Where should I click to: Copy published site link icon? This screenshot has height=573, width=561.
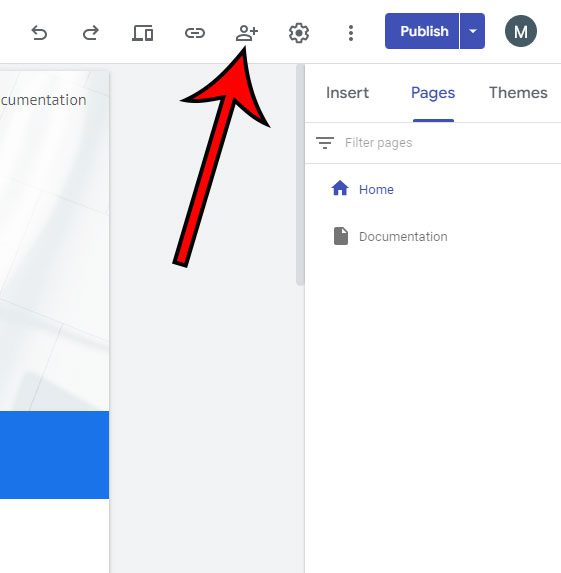click(x=195, y=33)
